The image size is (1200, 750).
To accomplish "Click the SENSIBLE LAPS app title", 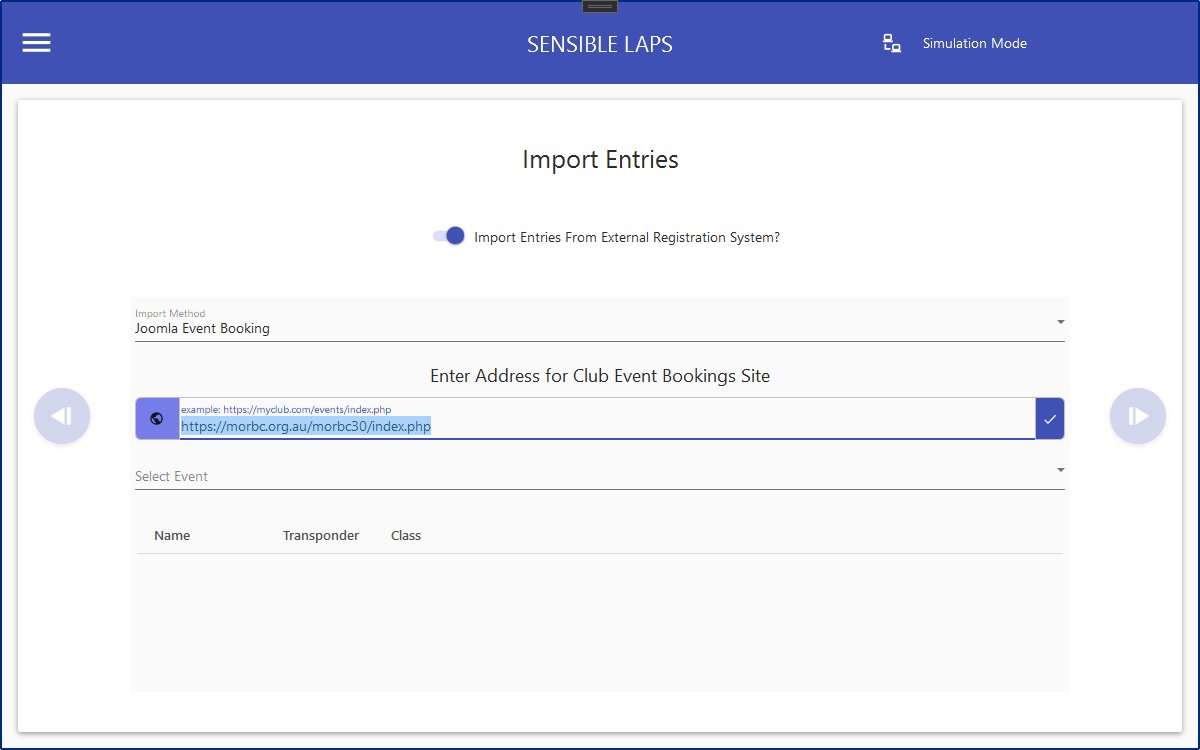I will coord(600,44).
